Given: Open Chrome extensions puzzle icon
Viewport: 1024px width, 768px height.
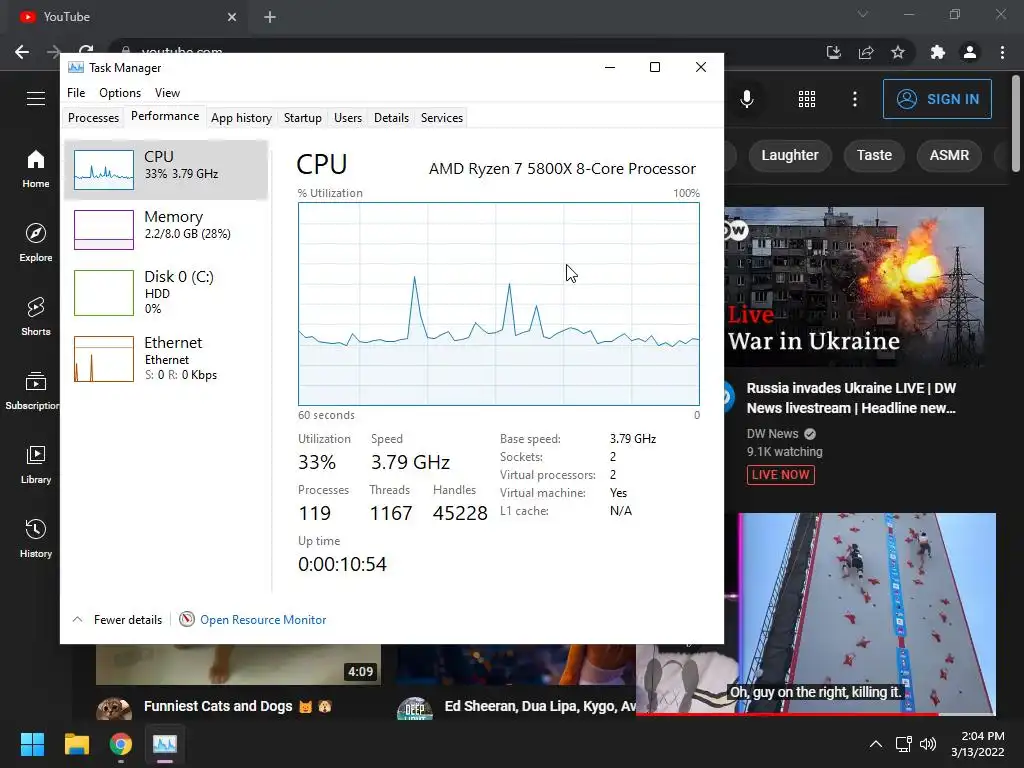Looking at the screenshot, I should point(938,52).
